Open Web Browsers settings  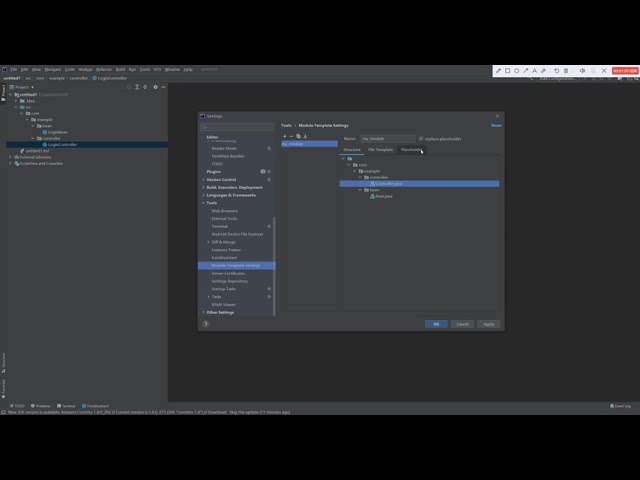pyautogui.click(x=224, y=211)
